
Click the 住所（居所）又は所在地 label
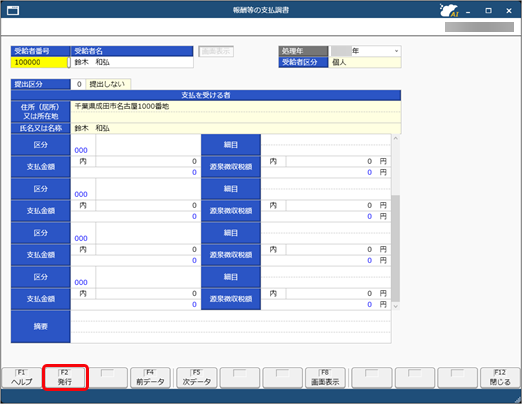(x=41, y=112)
